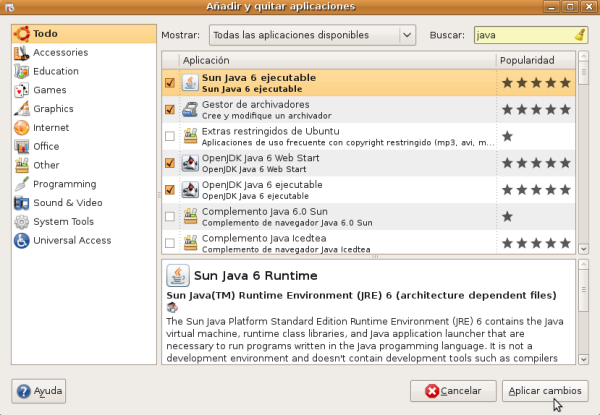Select the Graphics category icon
Viewport: 600px width, 415px height.
tap(21, 109)
